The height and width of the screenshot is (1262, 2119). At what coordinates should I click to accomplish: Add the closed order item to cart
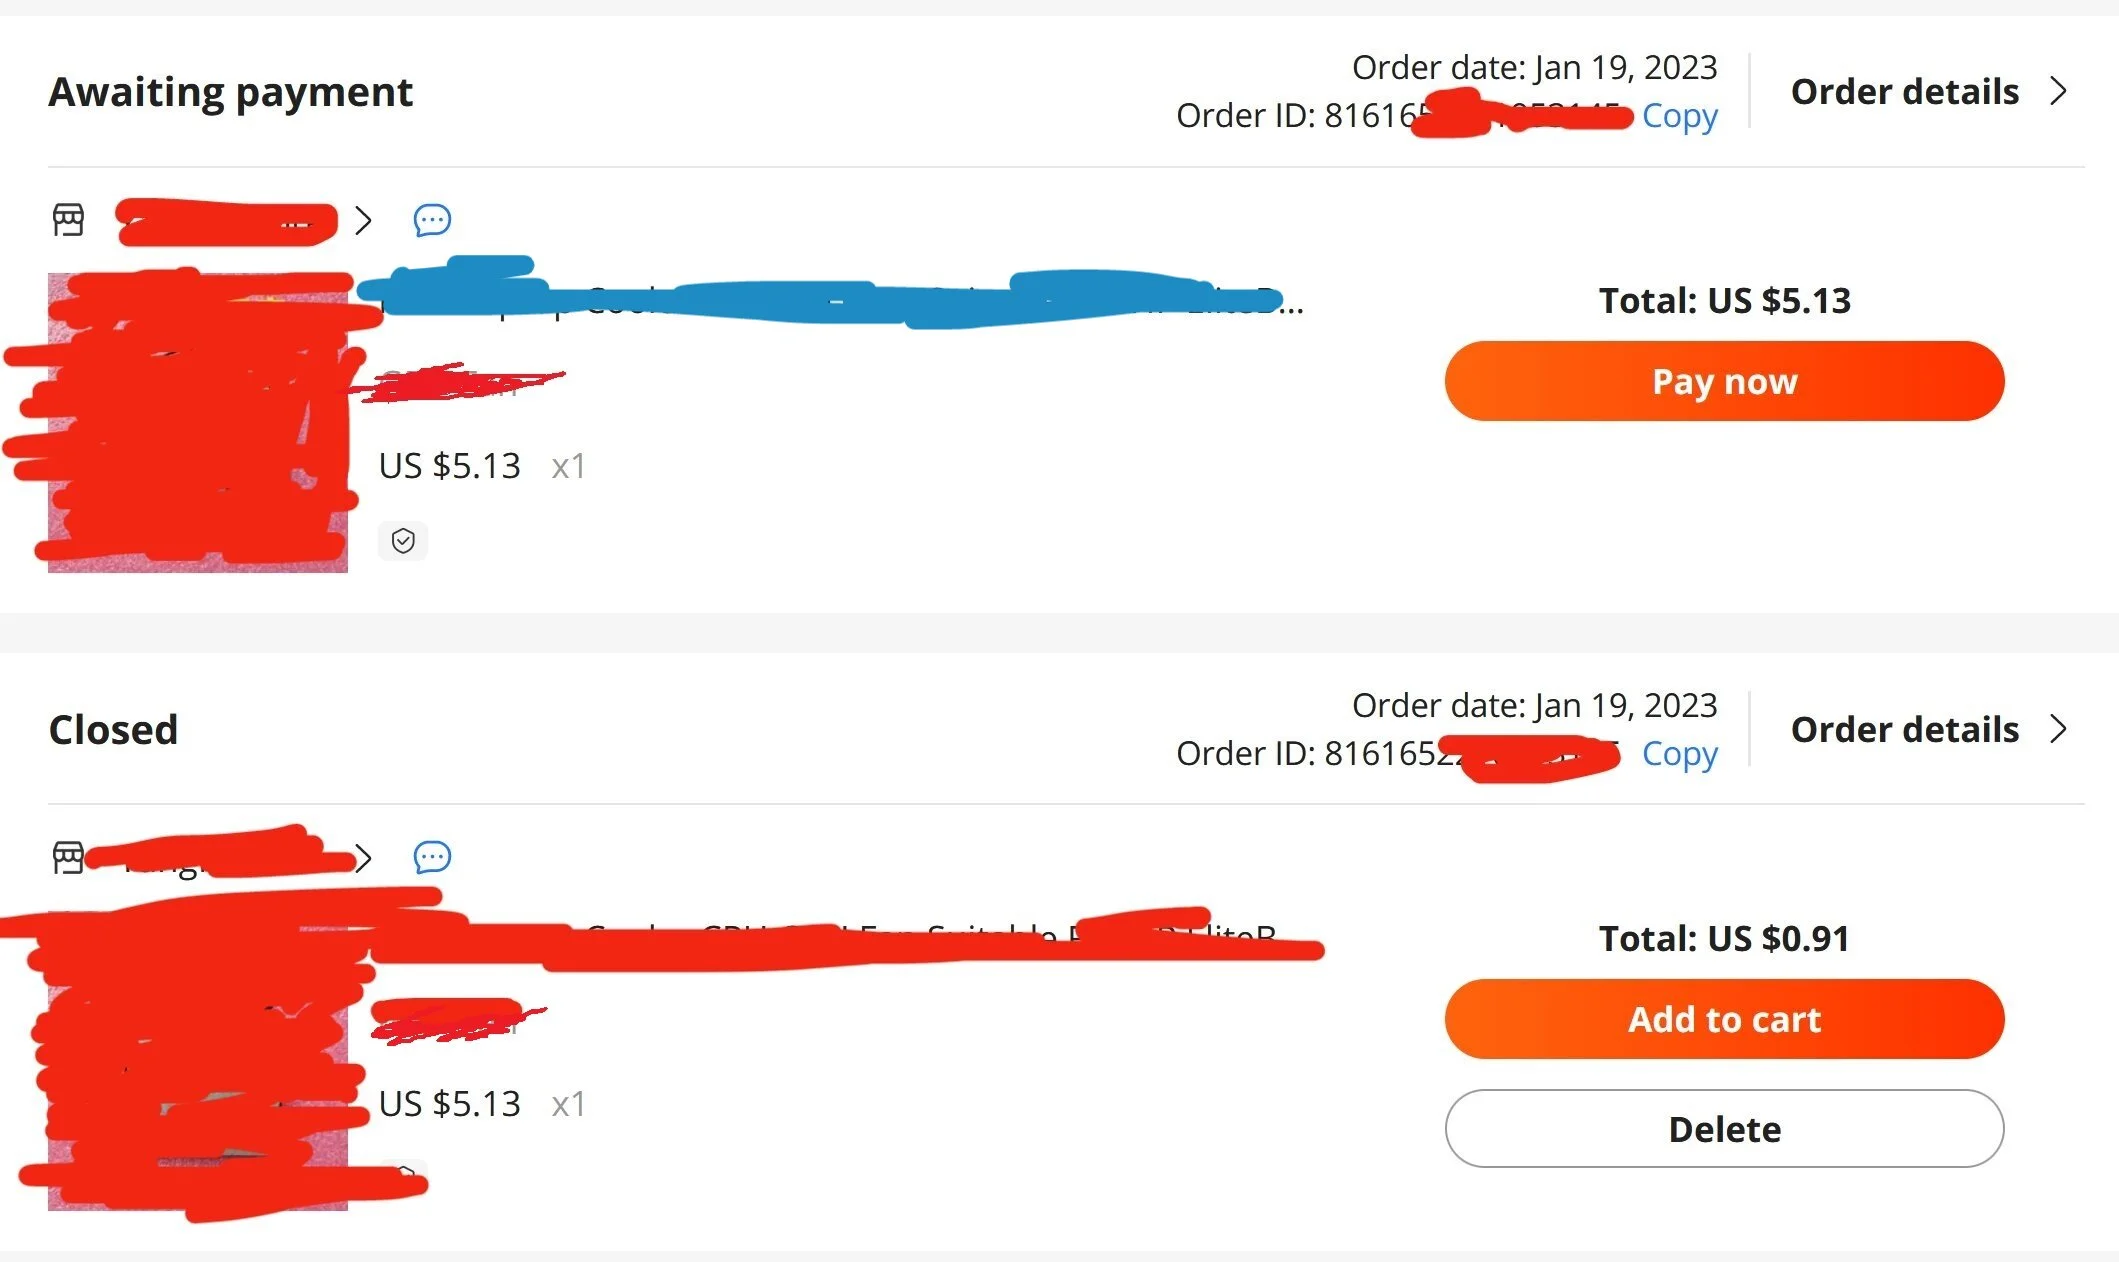point(1724,1019)
